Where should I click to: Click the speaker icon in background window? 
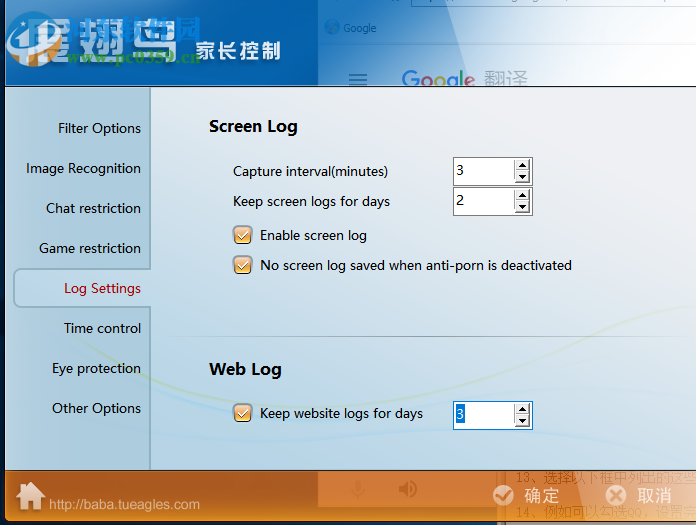pos(407,489)
